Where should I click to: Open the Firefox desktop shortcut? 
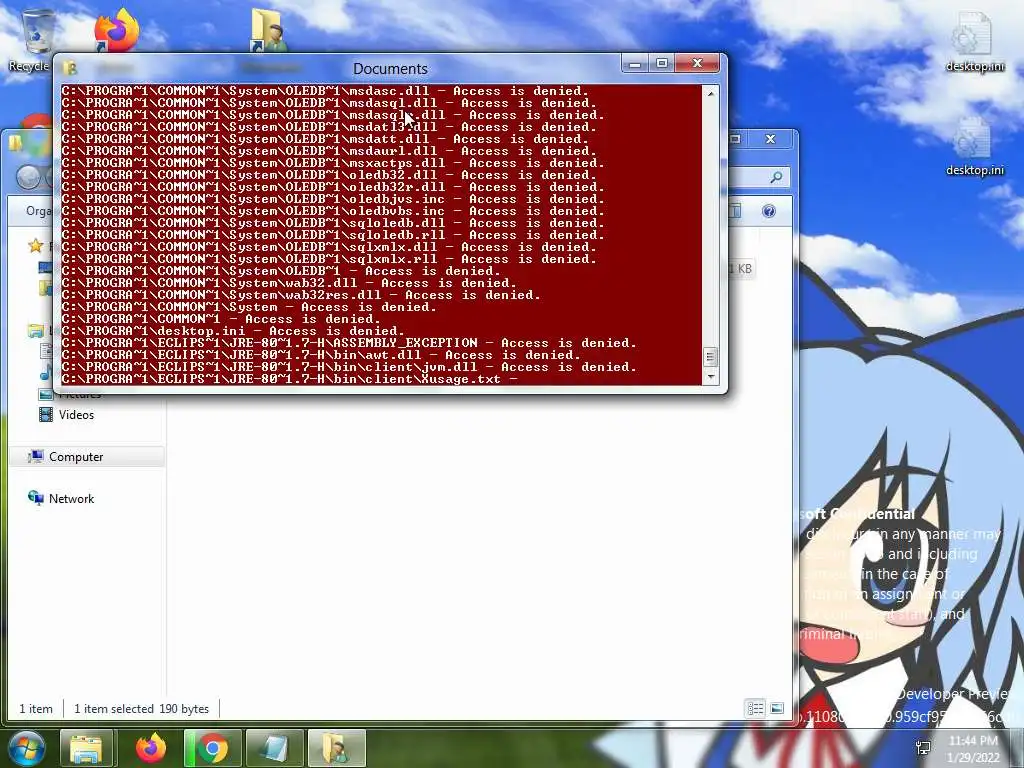116,31
